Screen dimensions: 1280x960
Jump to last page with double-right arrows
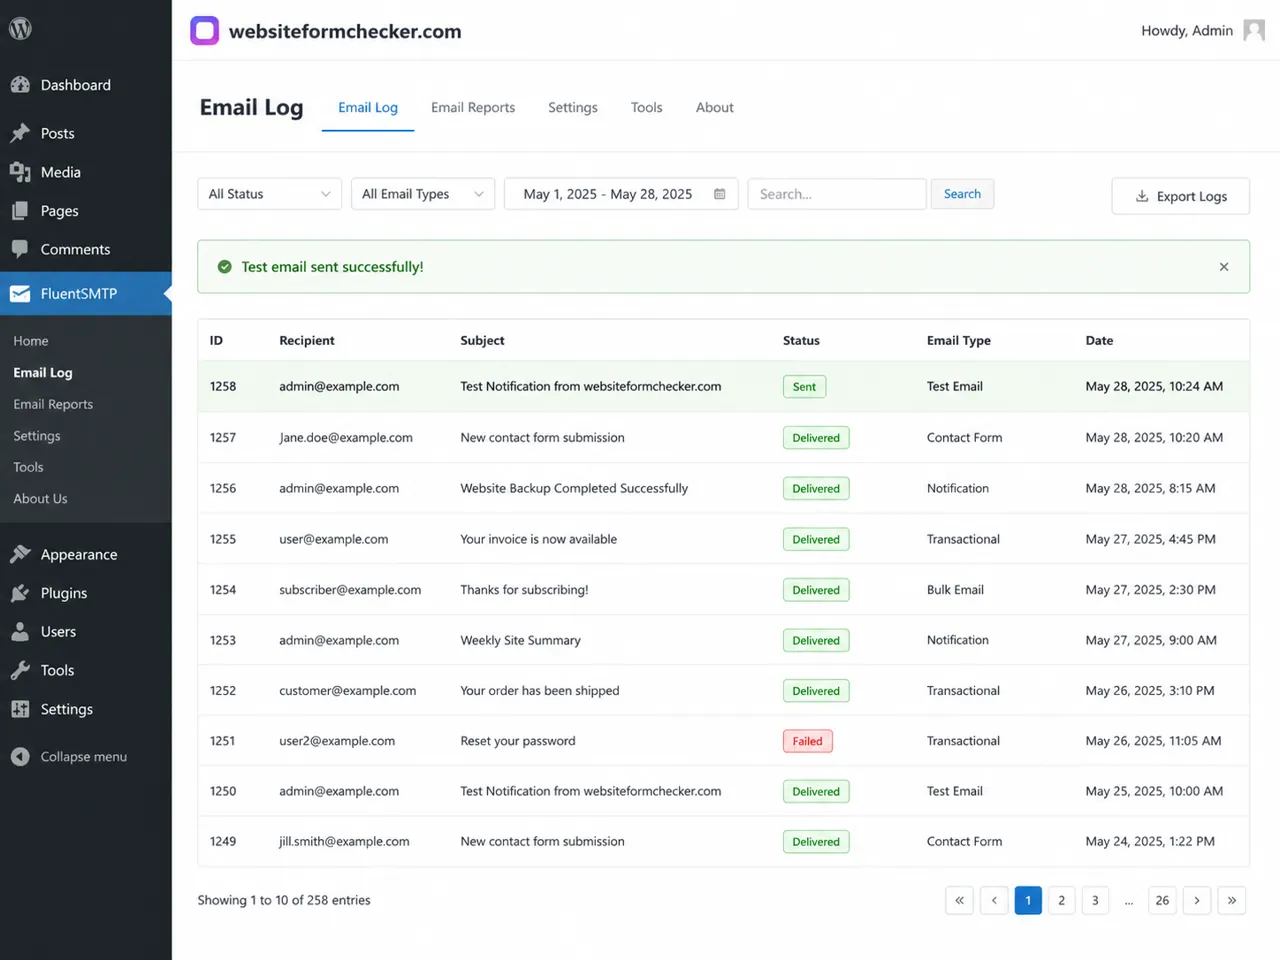coord(1232,900)
